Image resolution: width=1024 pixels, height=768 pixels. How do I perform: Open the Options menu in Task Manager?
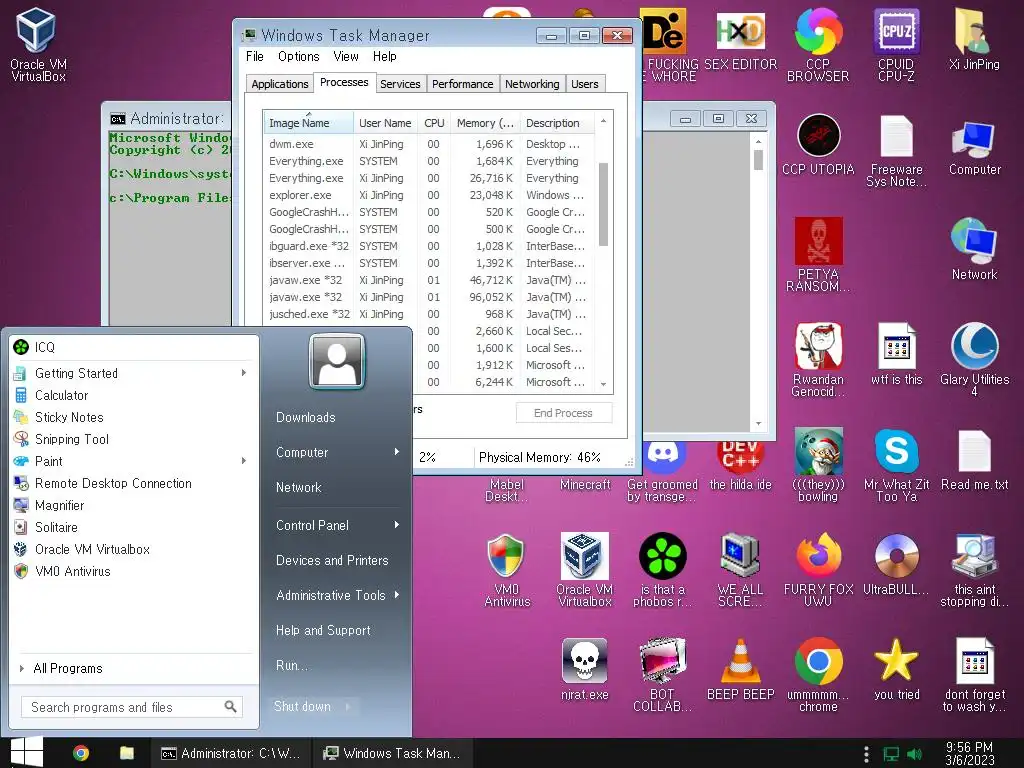click(298, 56)
